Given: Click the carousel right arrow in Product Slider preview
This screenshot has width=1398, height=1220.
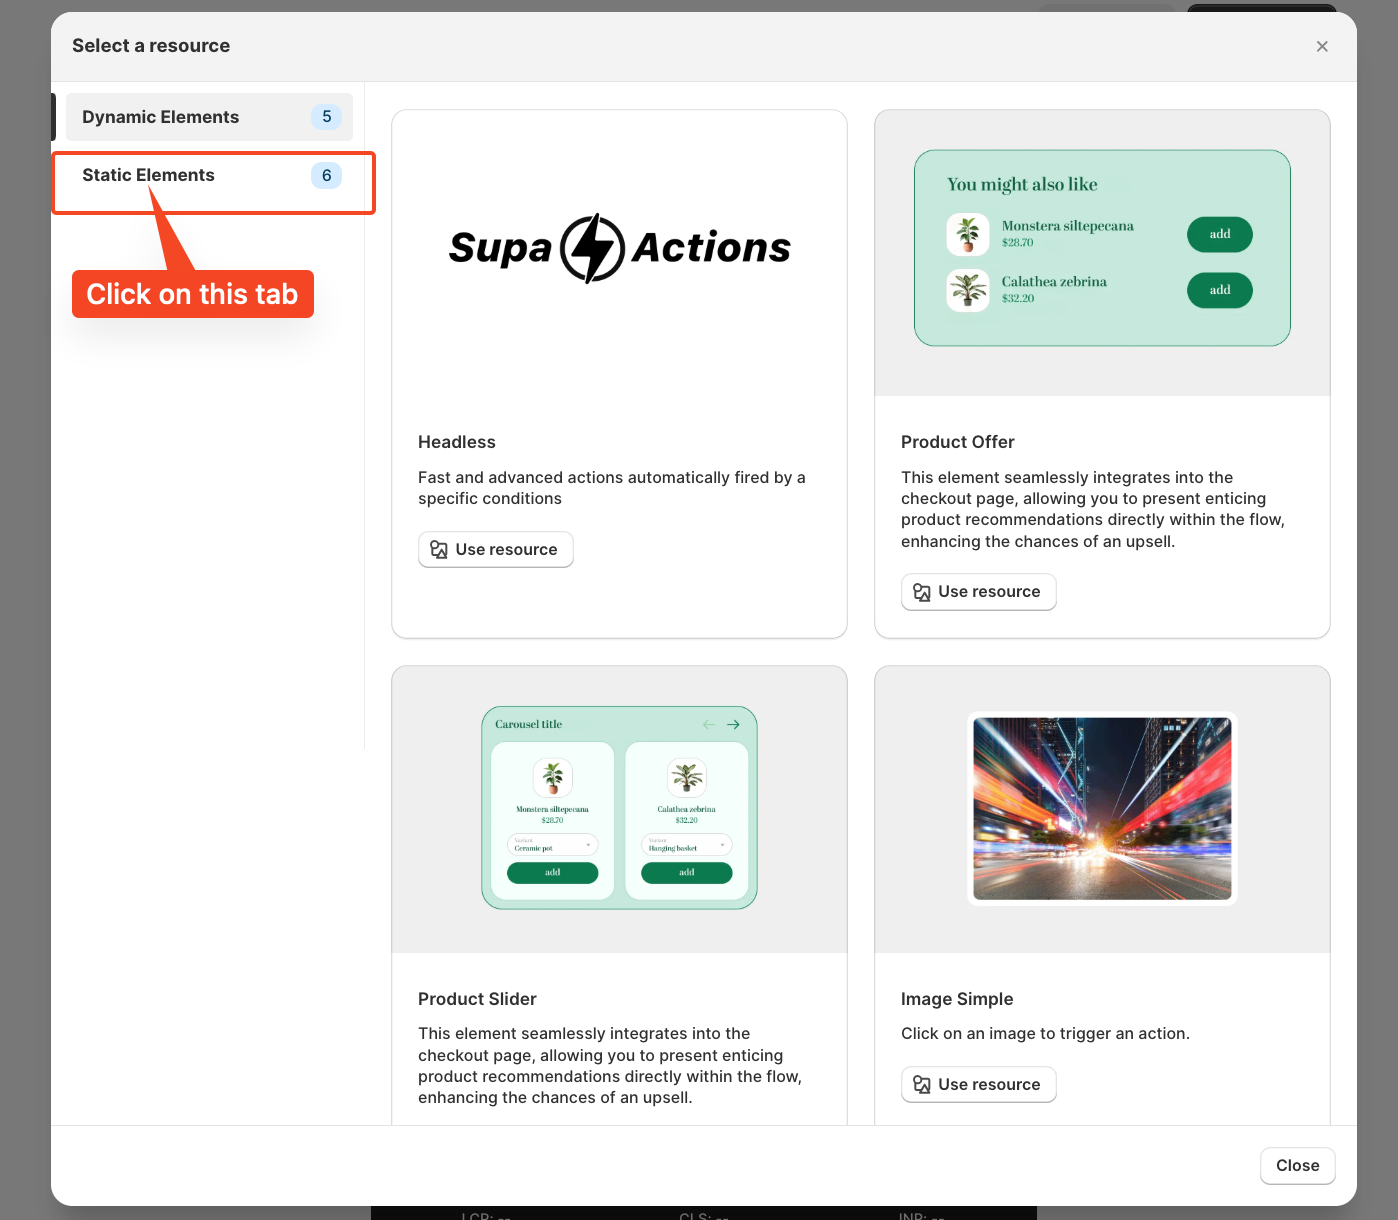Looking at the screenshot, I should [733, 724].
